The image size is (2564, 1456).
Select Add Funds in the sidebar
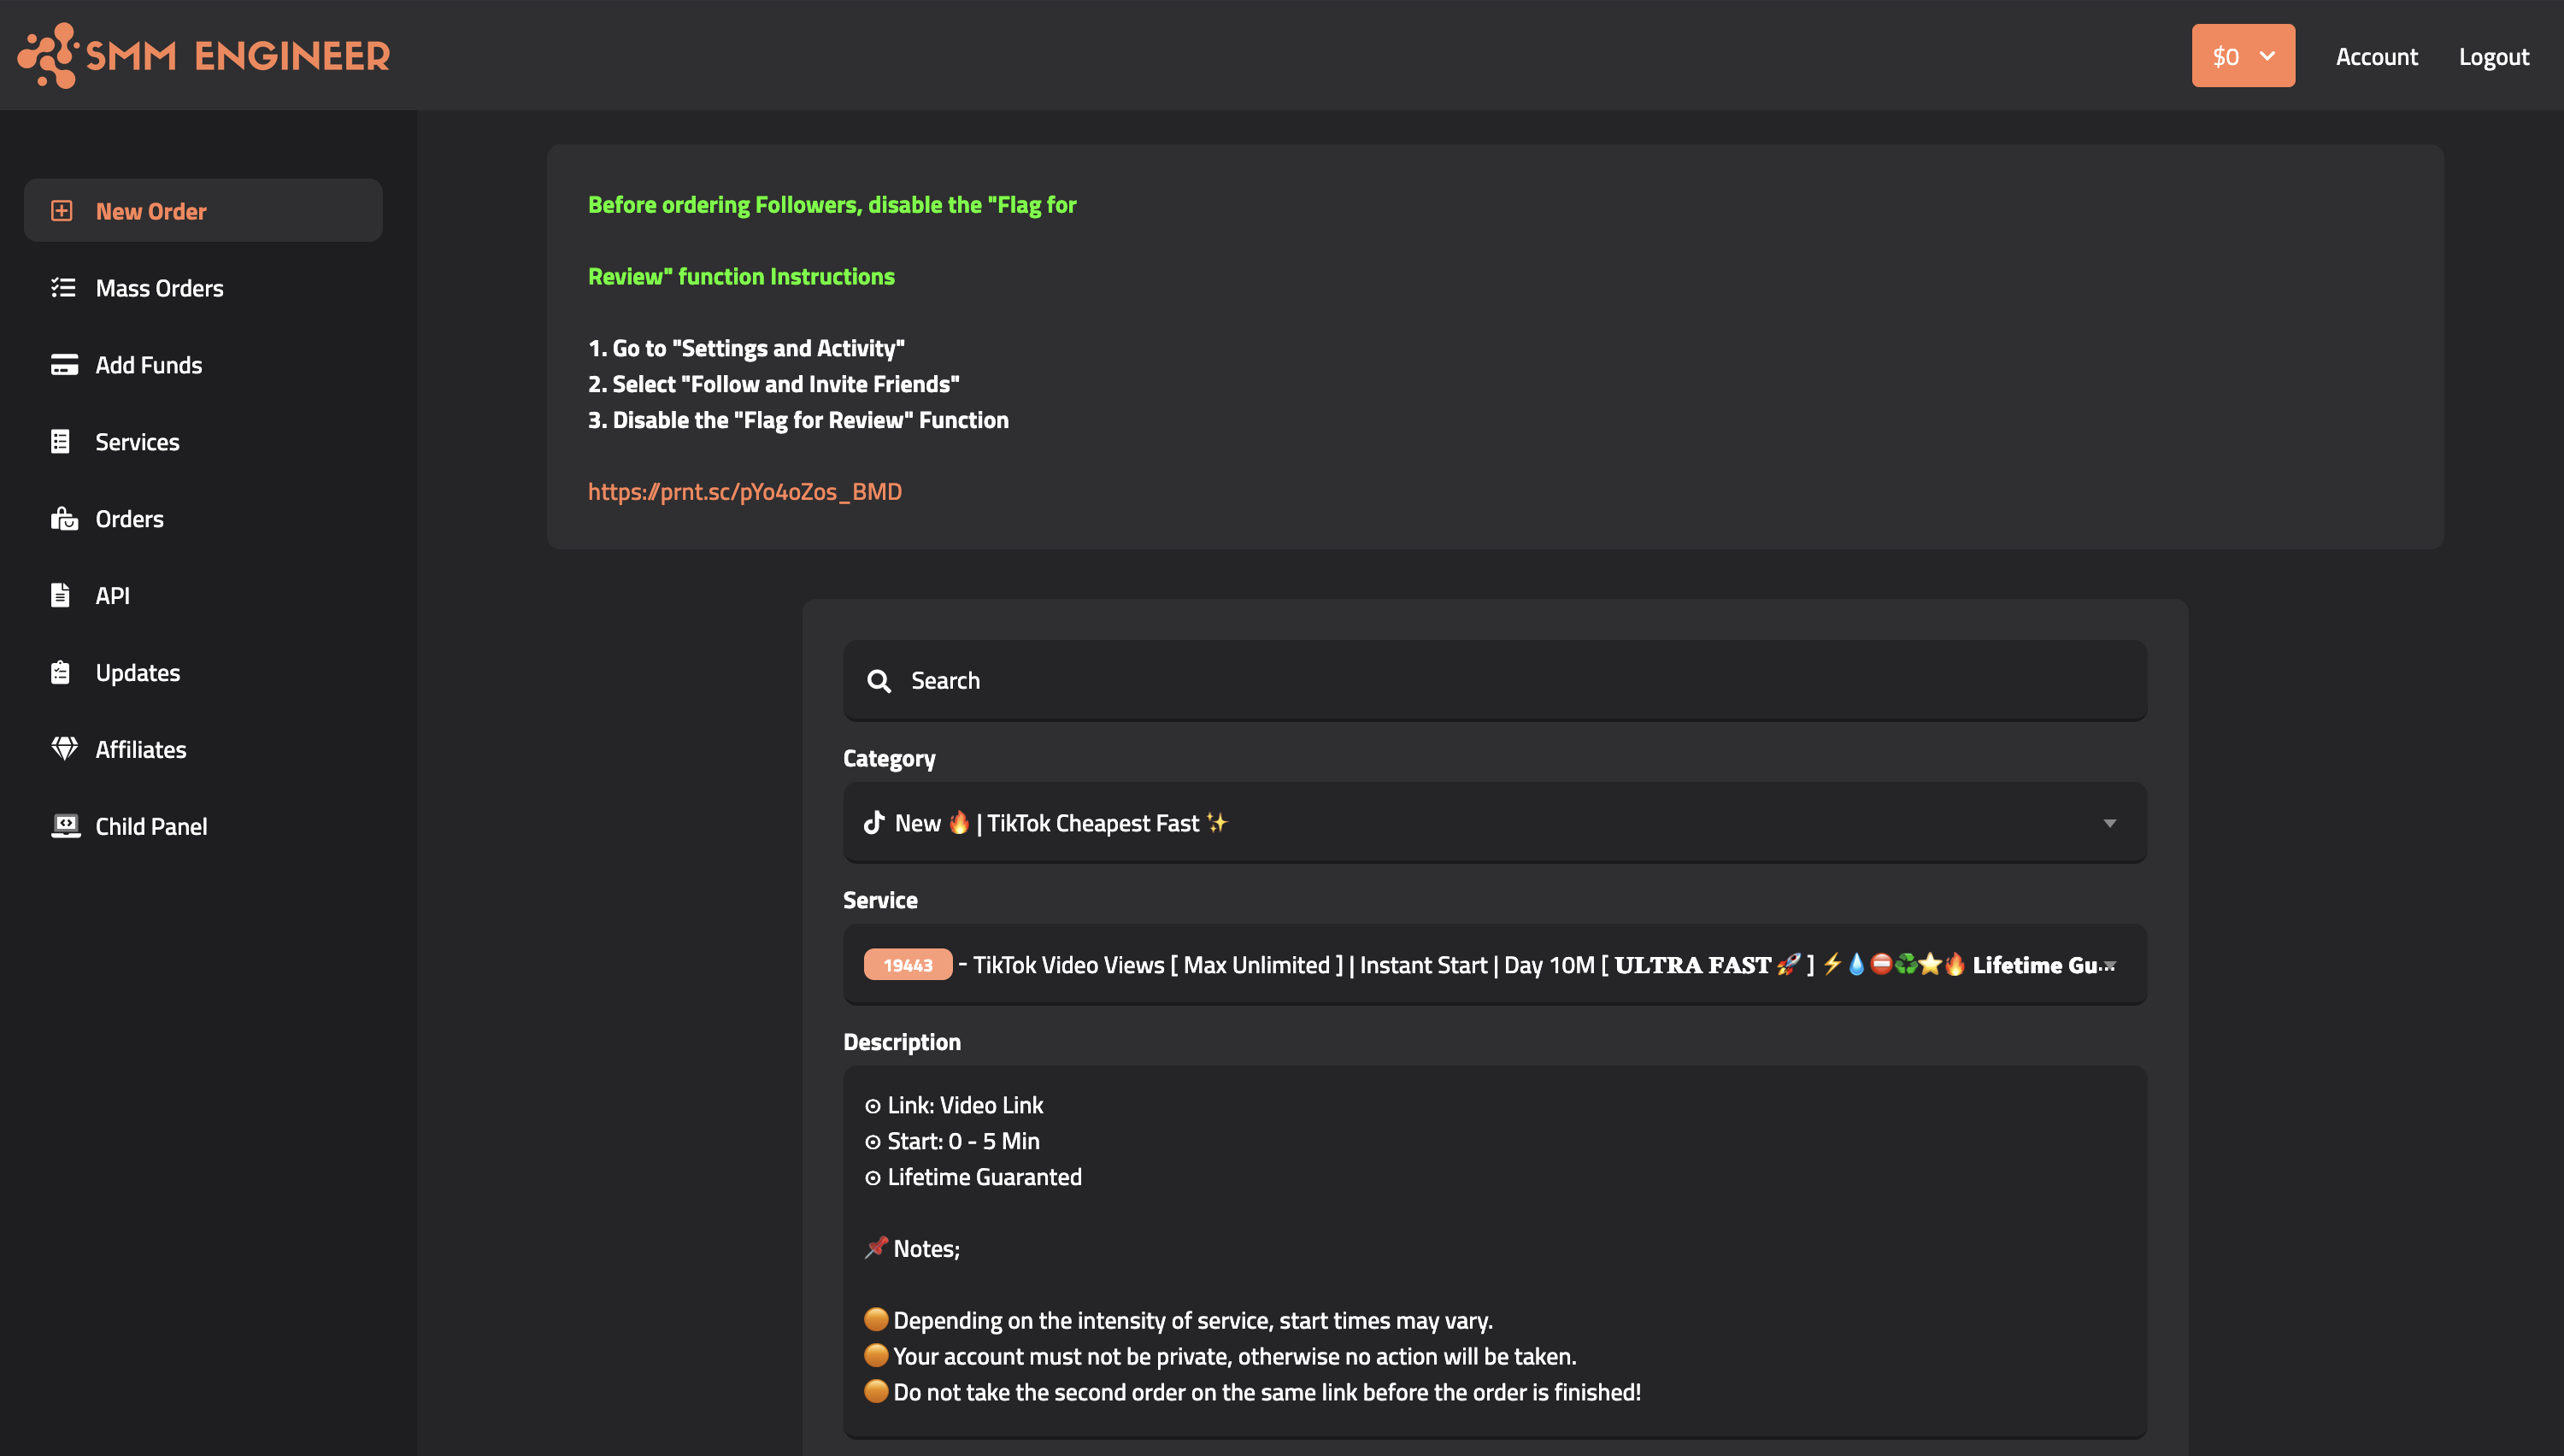148,365
